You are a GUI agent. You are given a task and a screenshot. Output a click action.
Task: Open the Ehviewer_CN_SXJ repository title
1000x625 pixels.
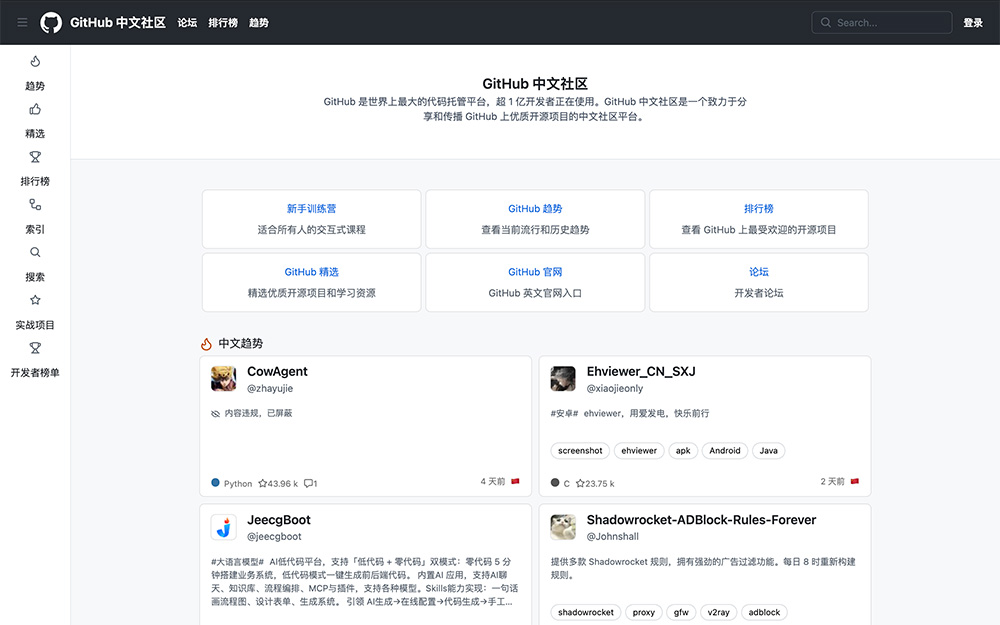tap(641, 371)
